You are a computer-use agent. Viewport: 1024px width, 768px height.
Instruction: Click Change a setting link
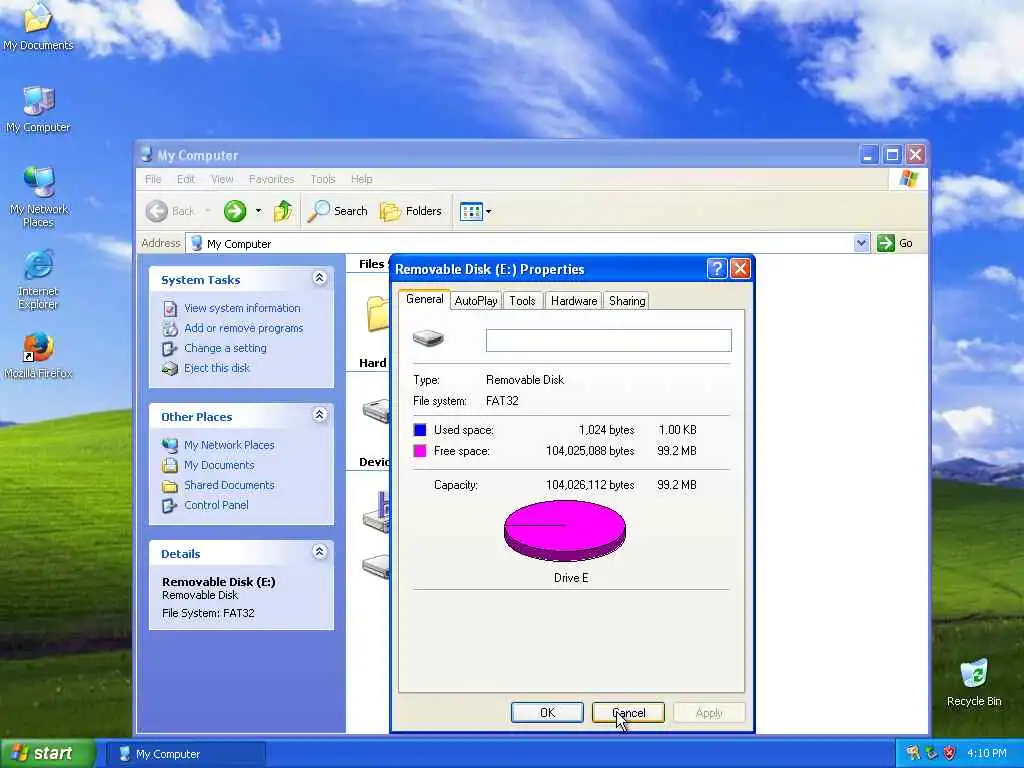[225, 348]
